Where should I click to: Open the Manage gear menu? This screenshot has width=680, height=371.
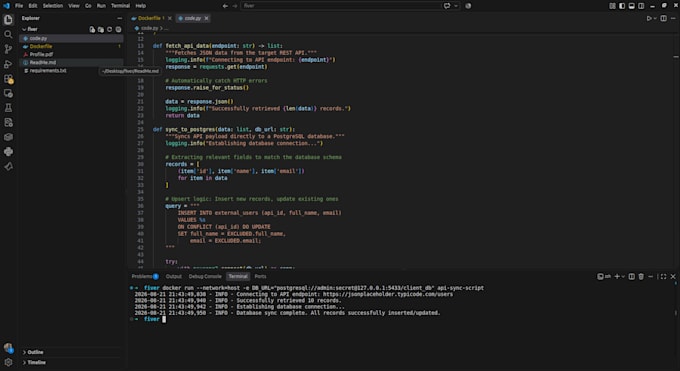pyautogui.click(x=8, y=362)
